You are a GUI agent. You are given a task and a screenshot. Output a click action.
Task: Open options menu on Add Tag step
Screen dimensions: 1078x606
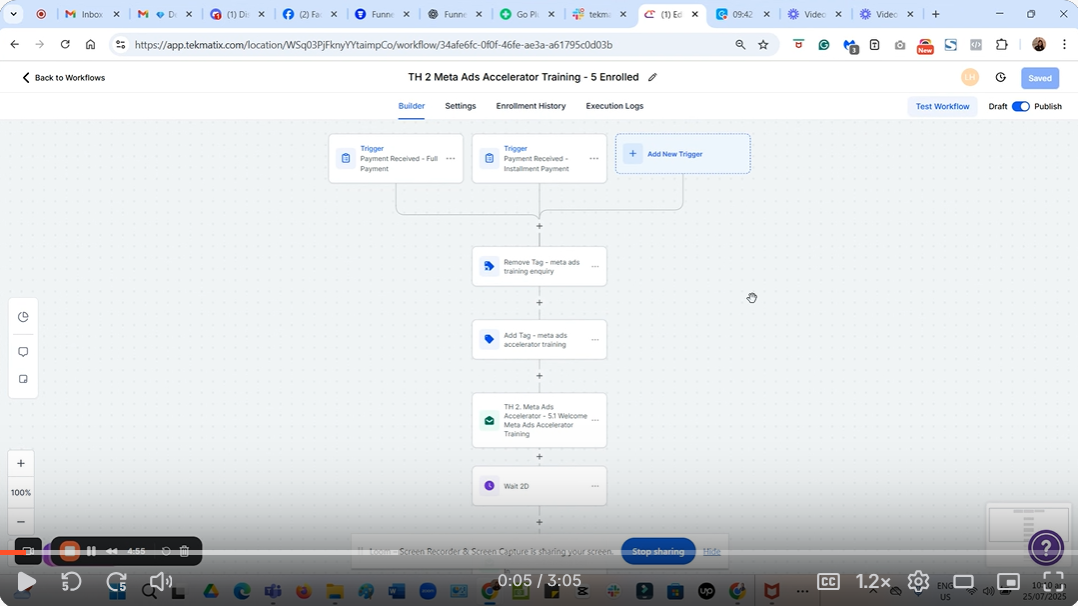click(595, 340)
